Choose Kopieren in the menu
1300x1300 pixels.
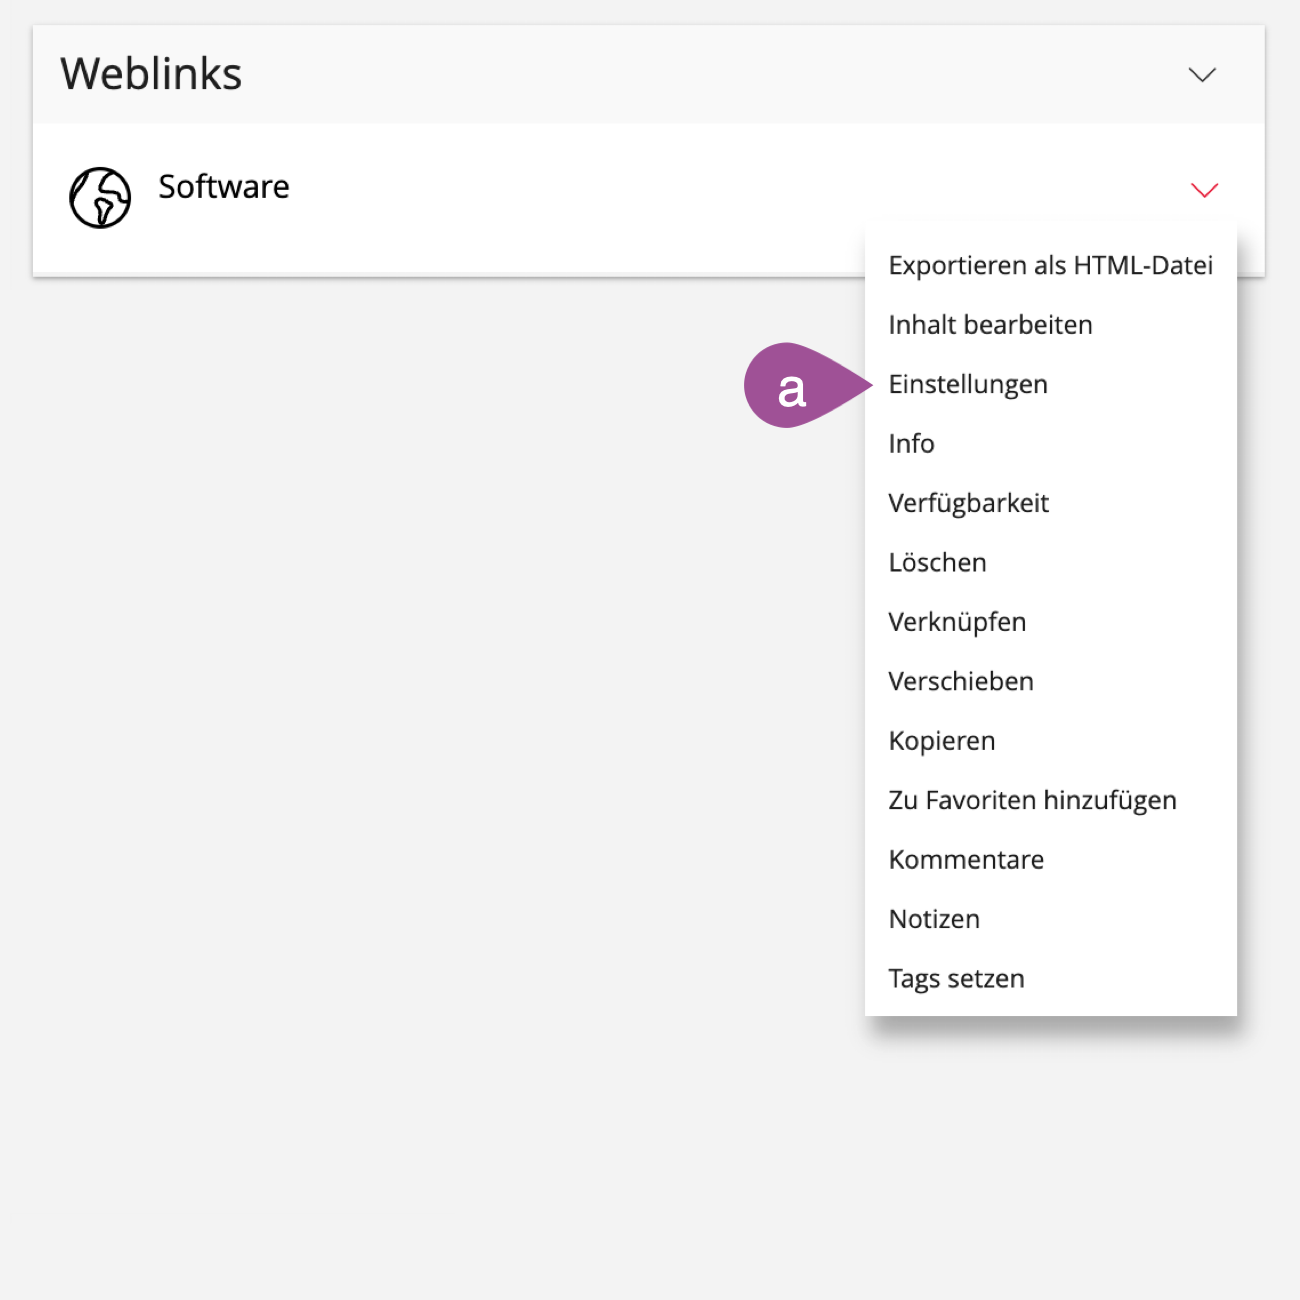[942, 741]
